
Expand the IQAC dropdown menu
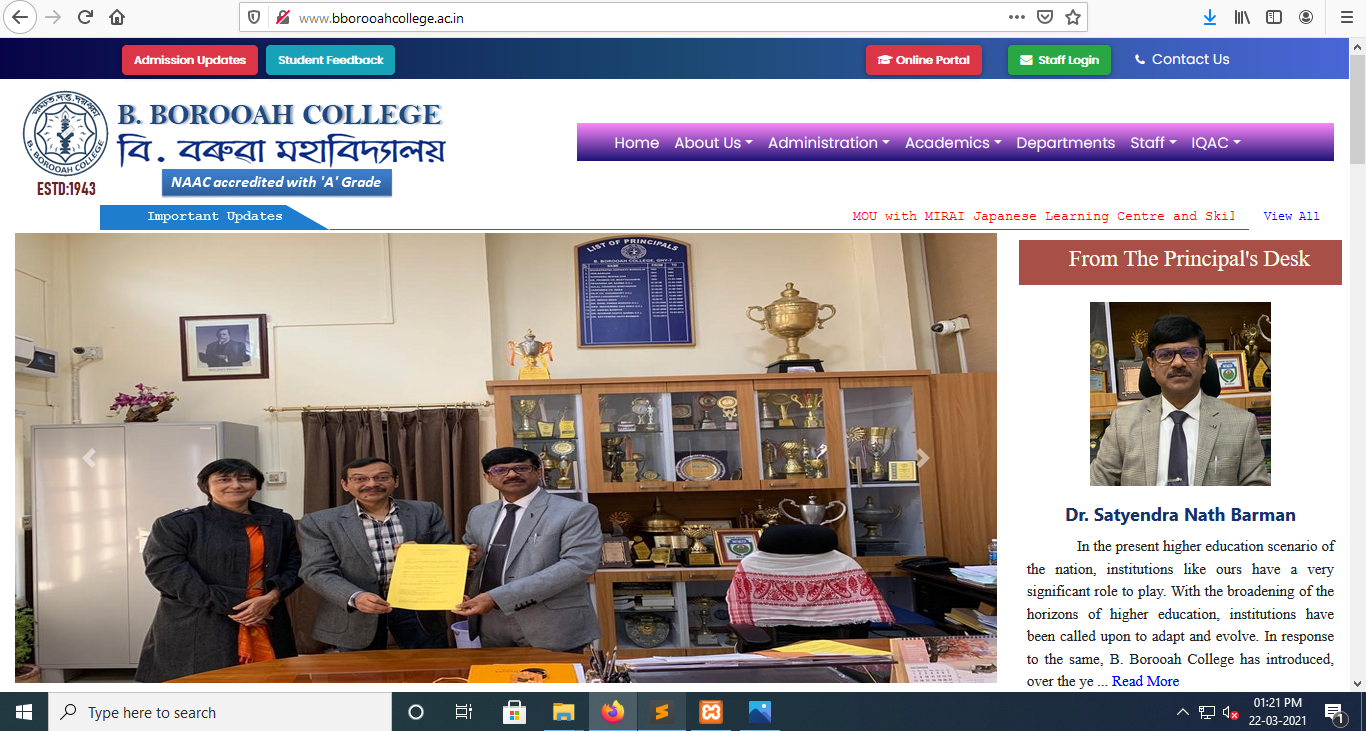coord(1216,143)
